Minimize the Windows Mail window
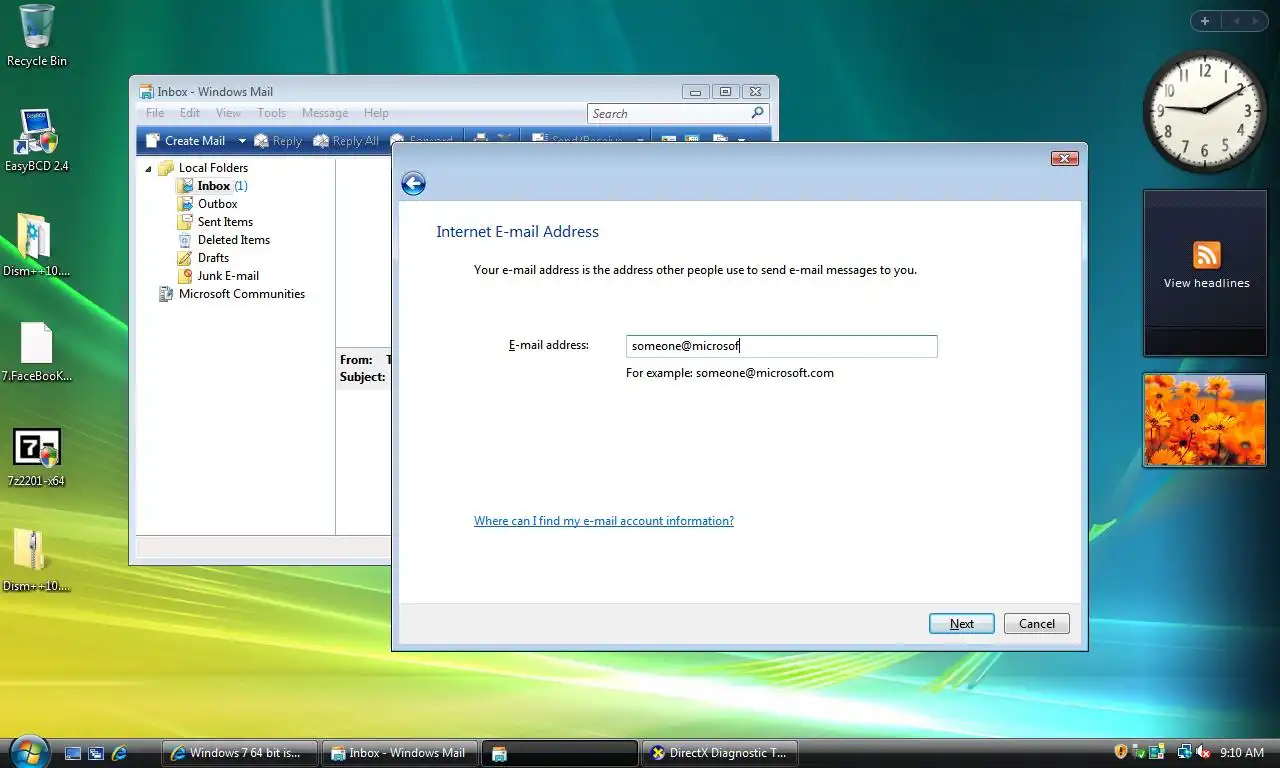 pyautogui.click(x=696, y=91)
